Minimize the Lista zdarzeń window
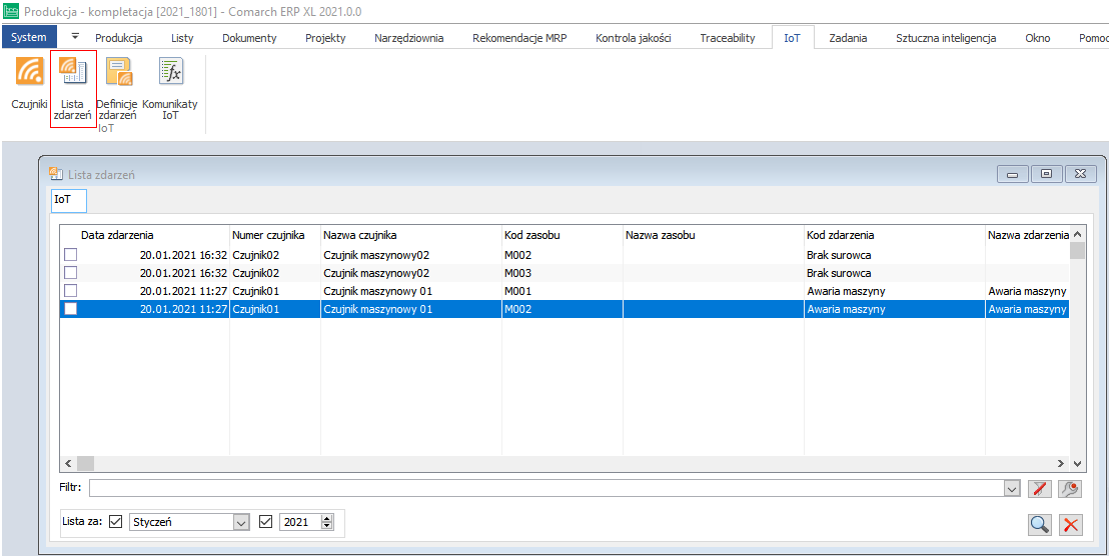This screenshot has width=1109, height=556. [1012, 174]
